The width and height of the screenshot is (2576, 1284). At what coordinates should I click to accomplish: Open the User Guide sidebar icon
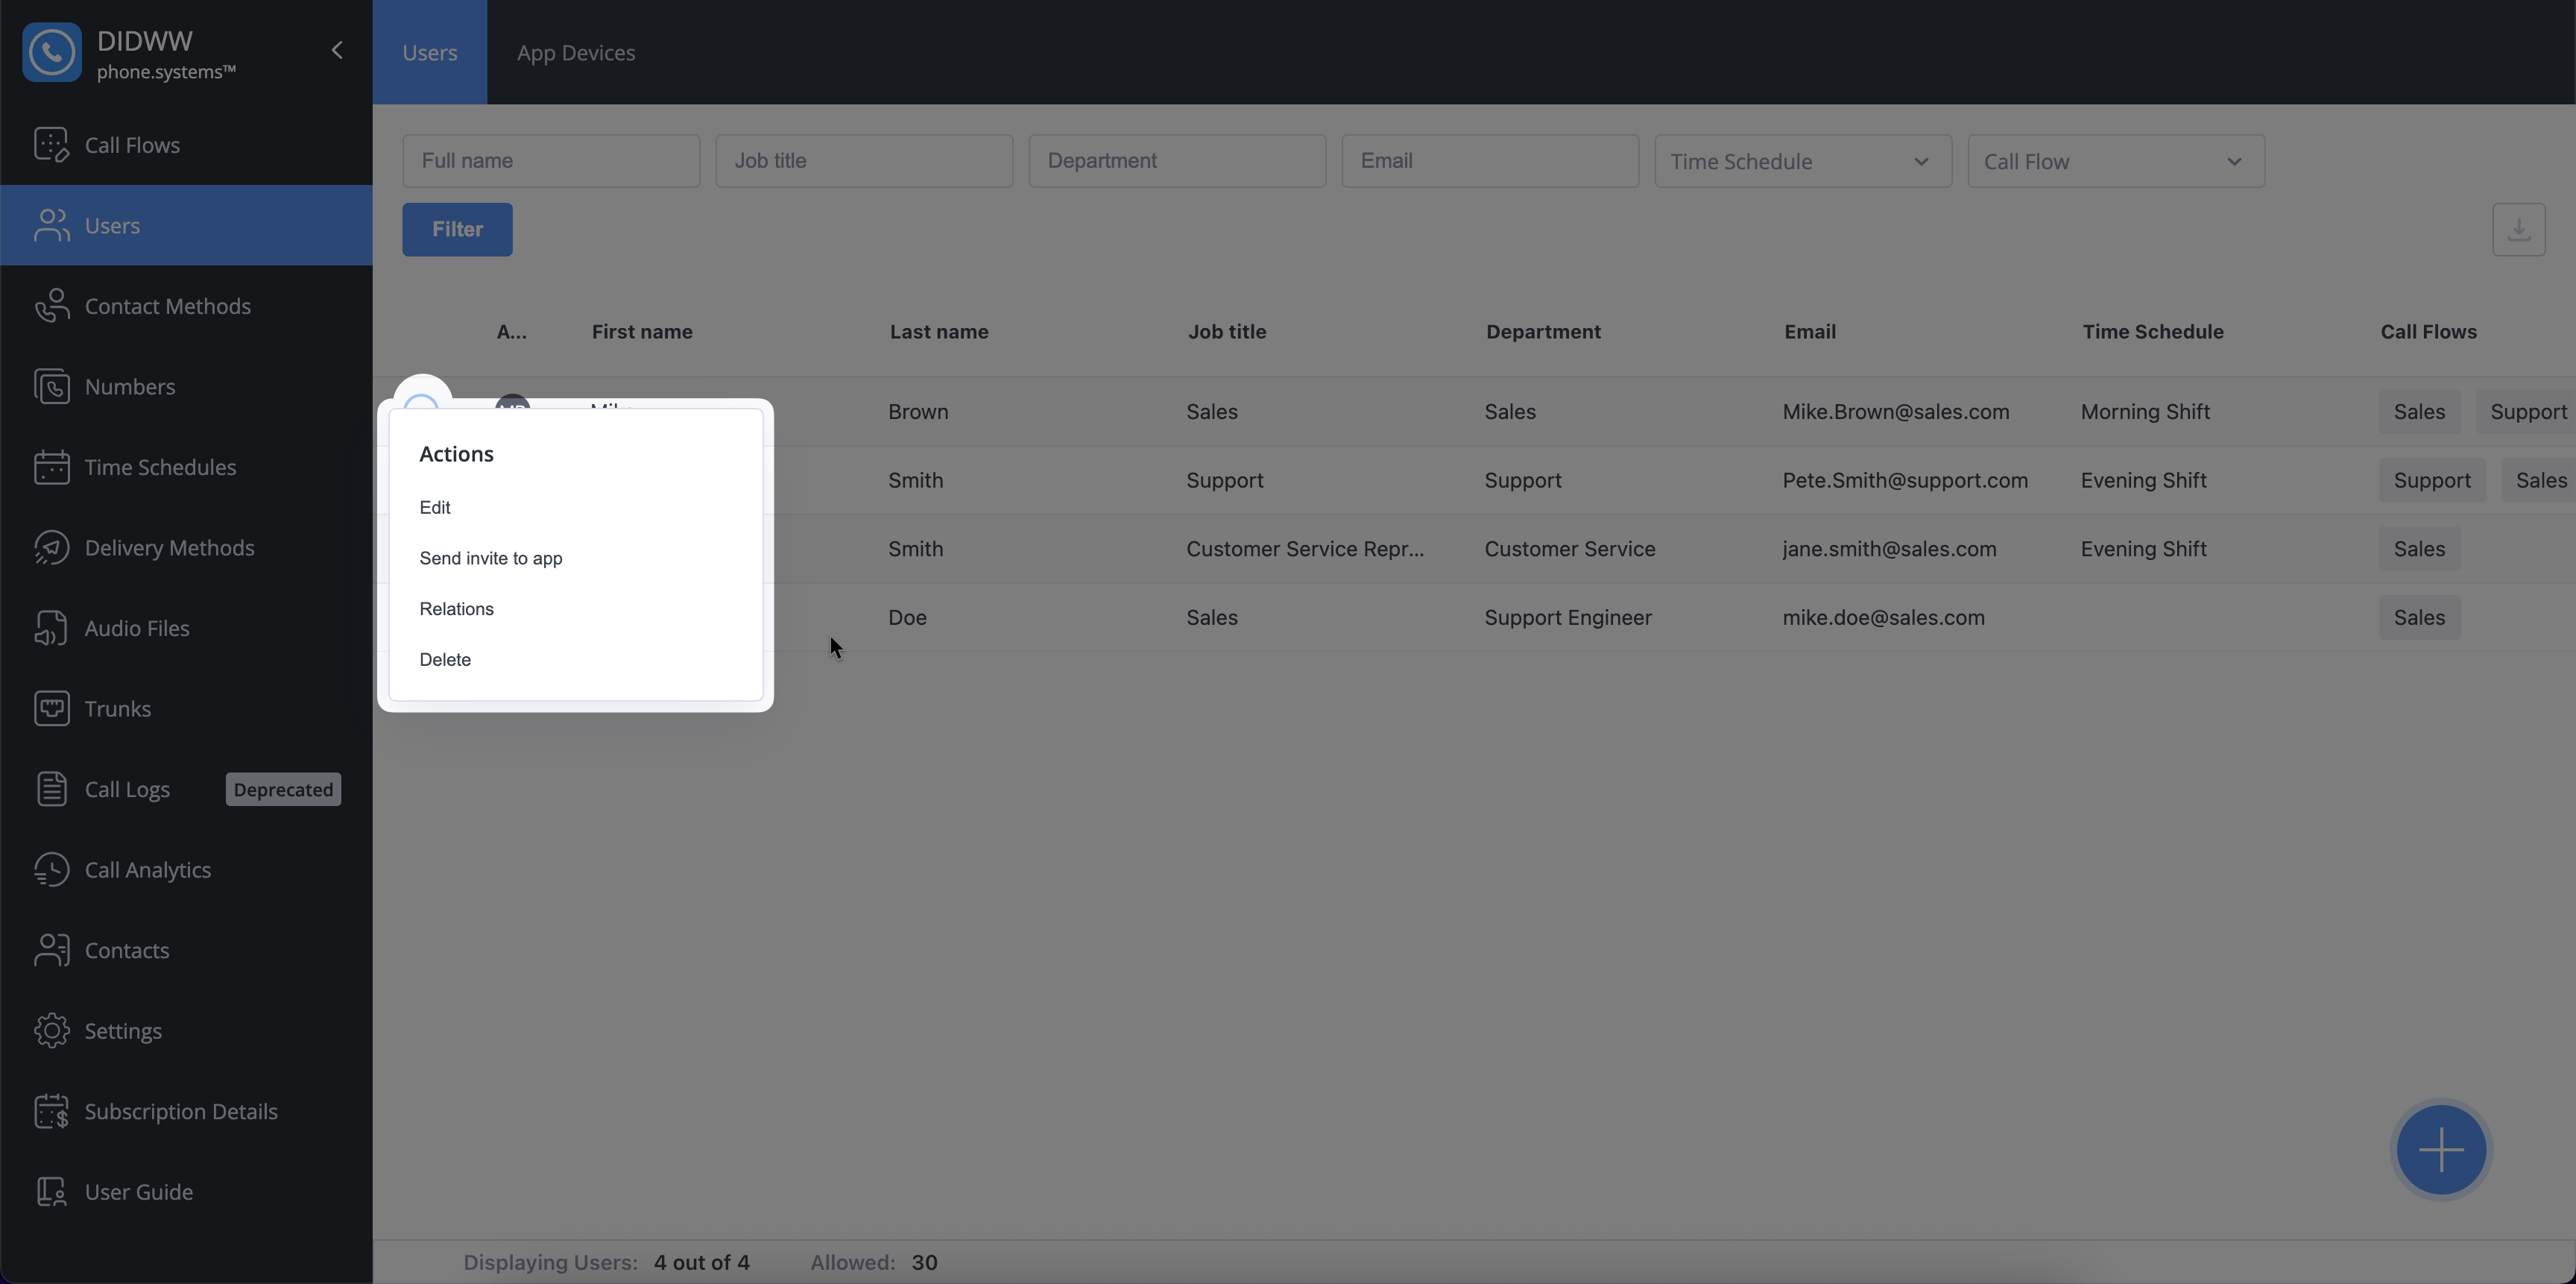[51, 1192]
